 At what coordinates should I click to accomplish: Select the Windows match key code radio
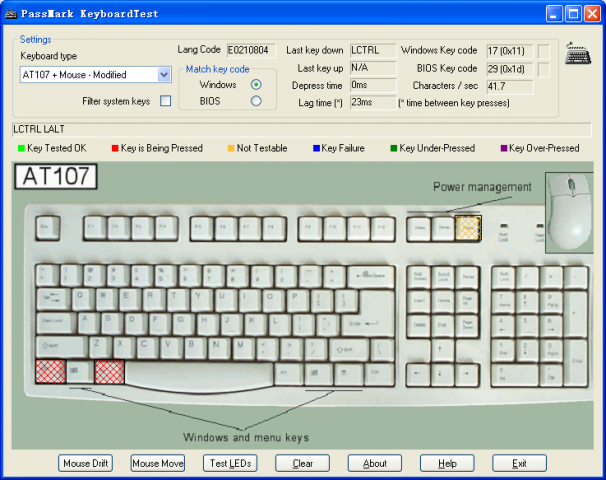[x=256, y=85]
